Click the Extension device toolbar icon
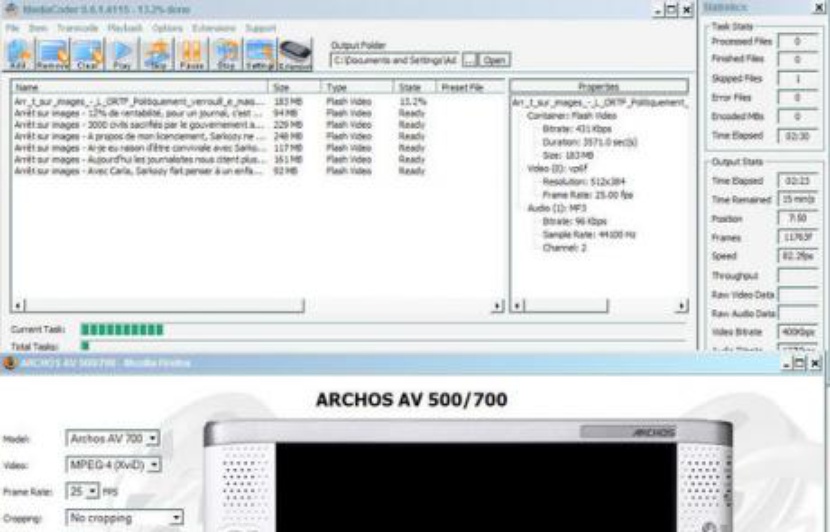The height and width of the screenshot is (532, 830). (x=295, y=55)
